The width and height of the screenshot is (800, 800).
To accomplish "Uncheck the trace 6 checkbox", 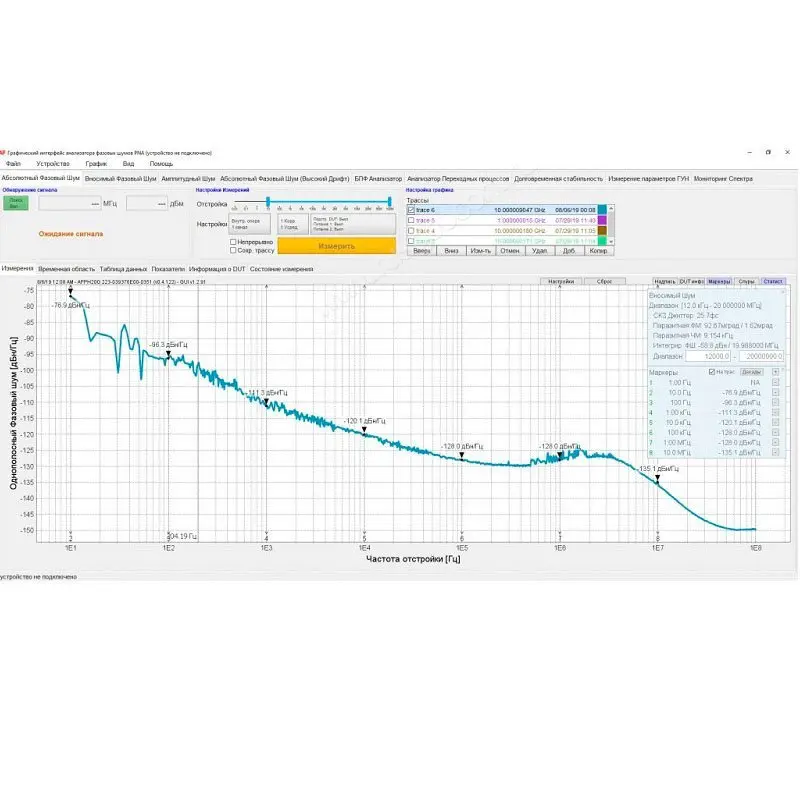I will [x=411, y=210].
